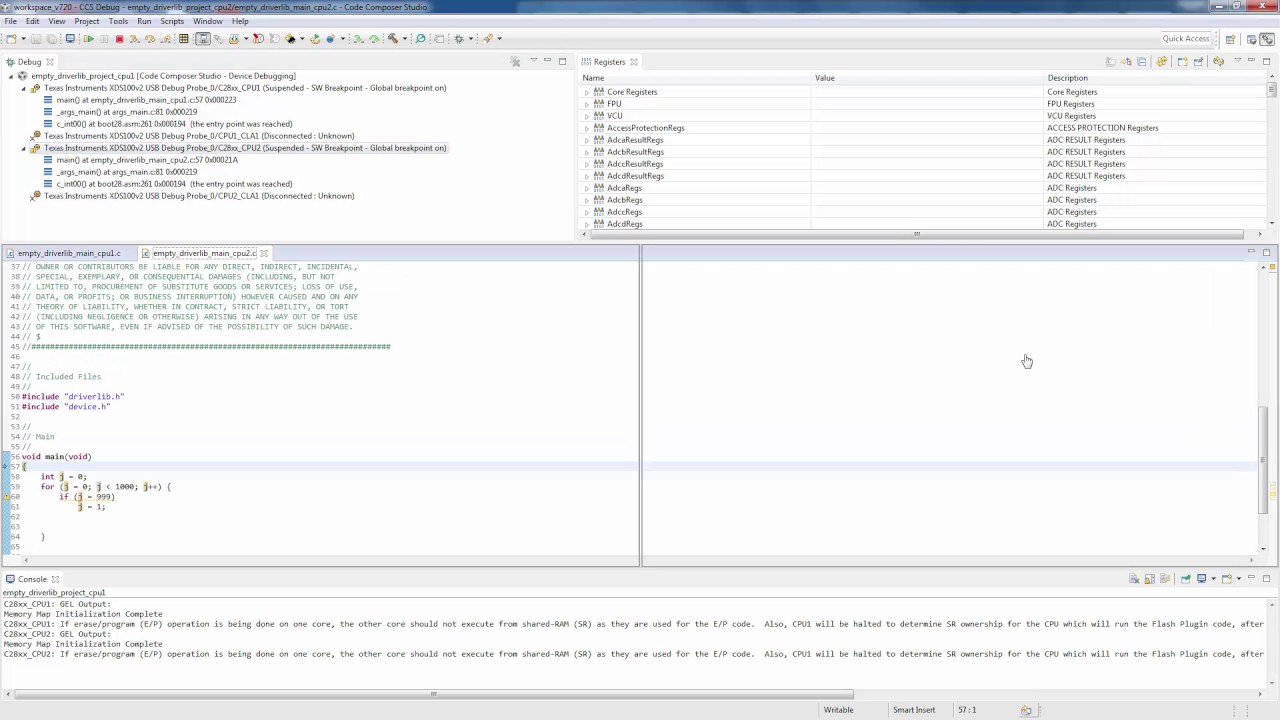Viewport: 1280px width, 720px height.
Task: Open the Window menu
Action: click(208, 21)
